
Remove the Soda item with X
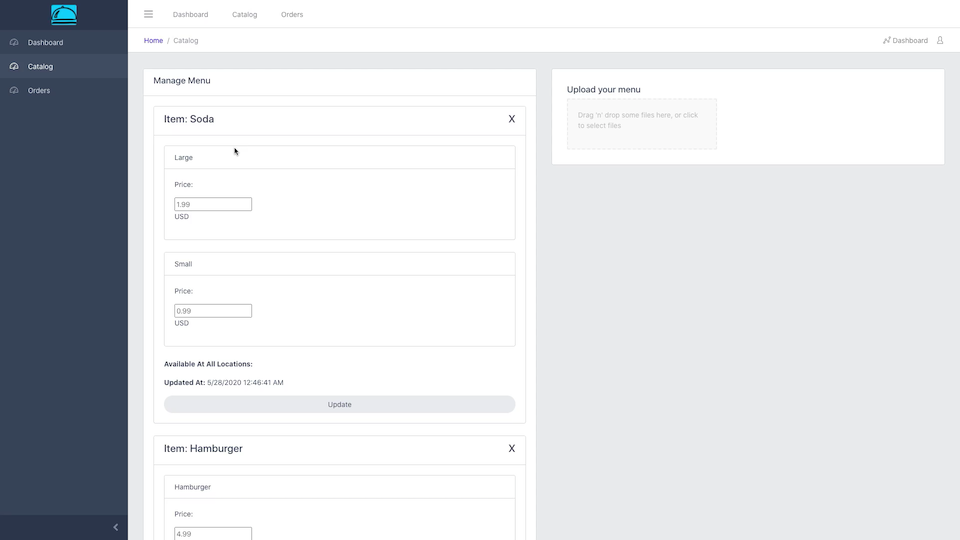tap(512, 119)
